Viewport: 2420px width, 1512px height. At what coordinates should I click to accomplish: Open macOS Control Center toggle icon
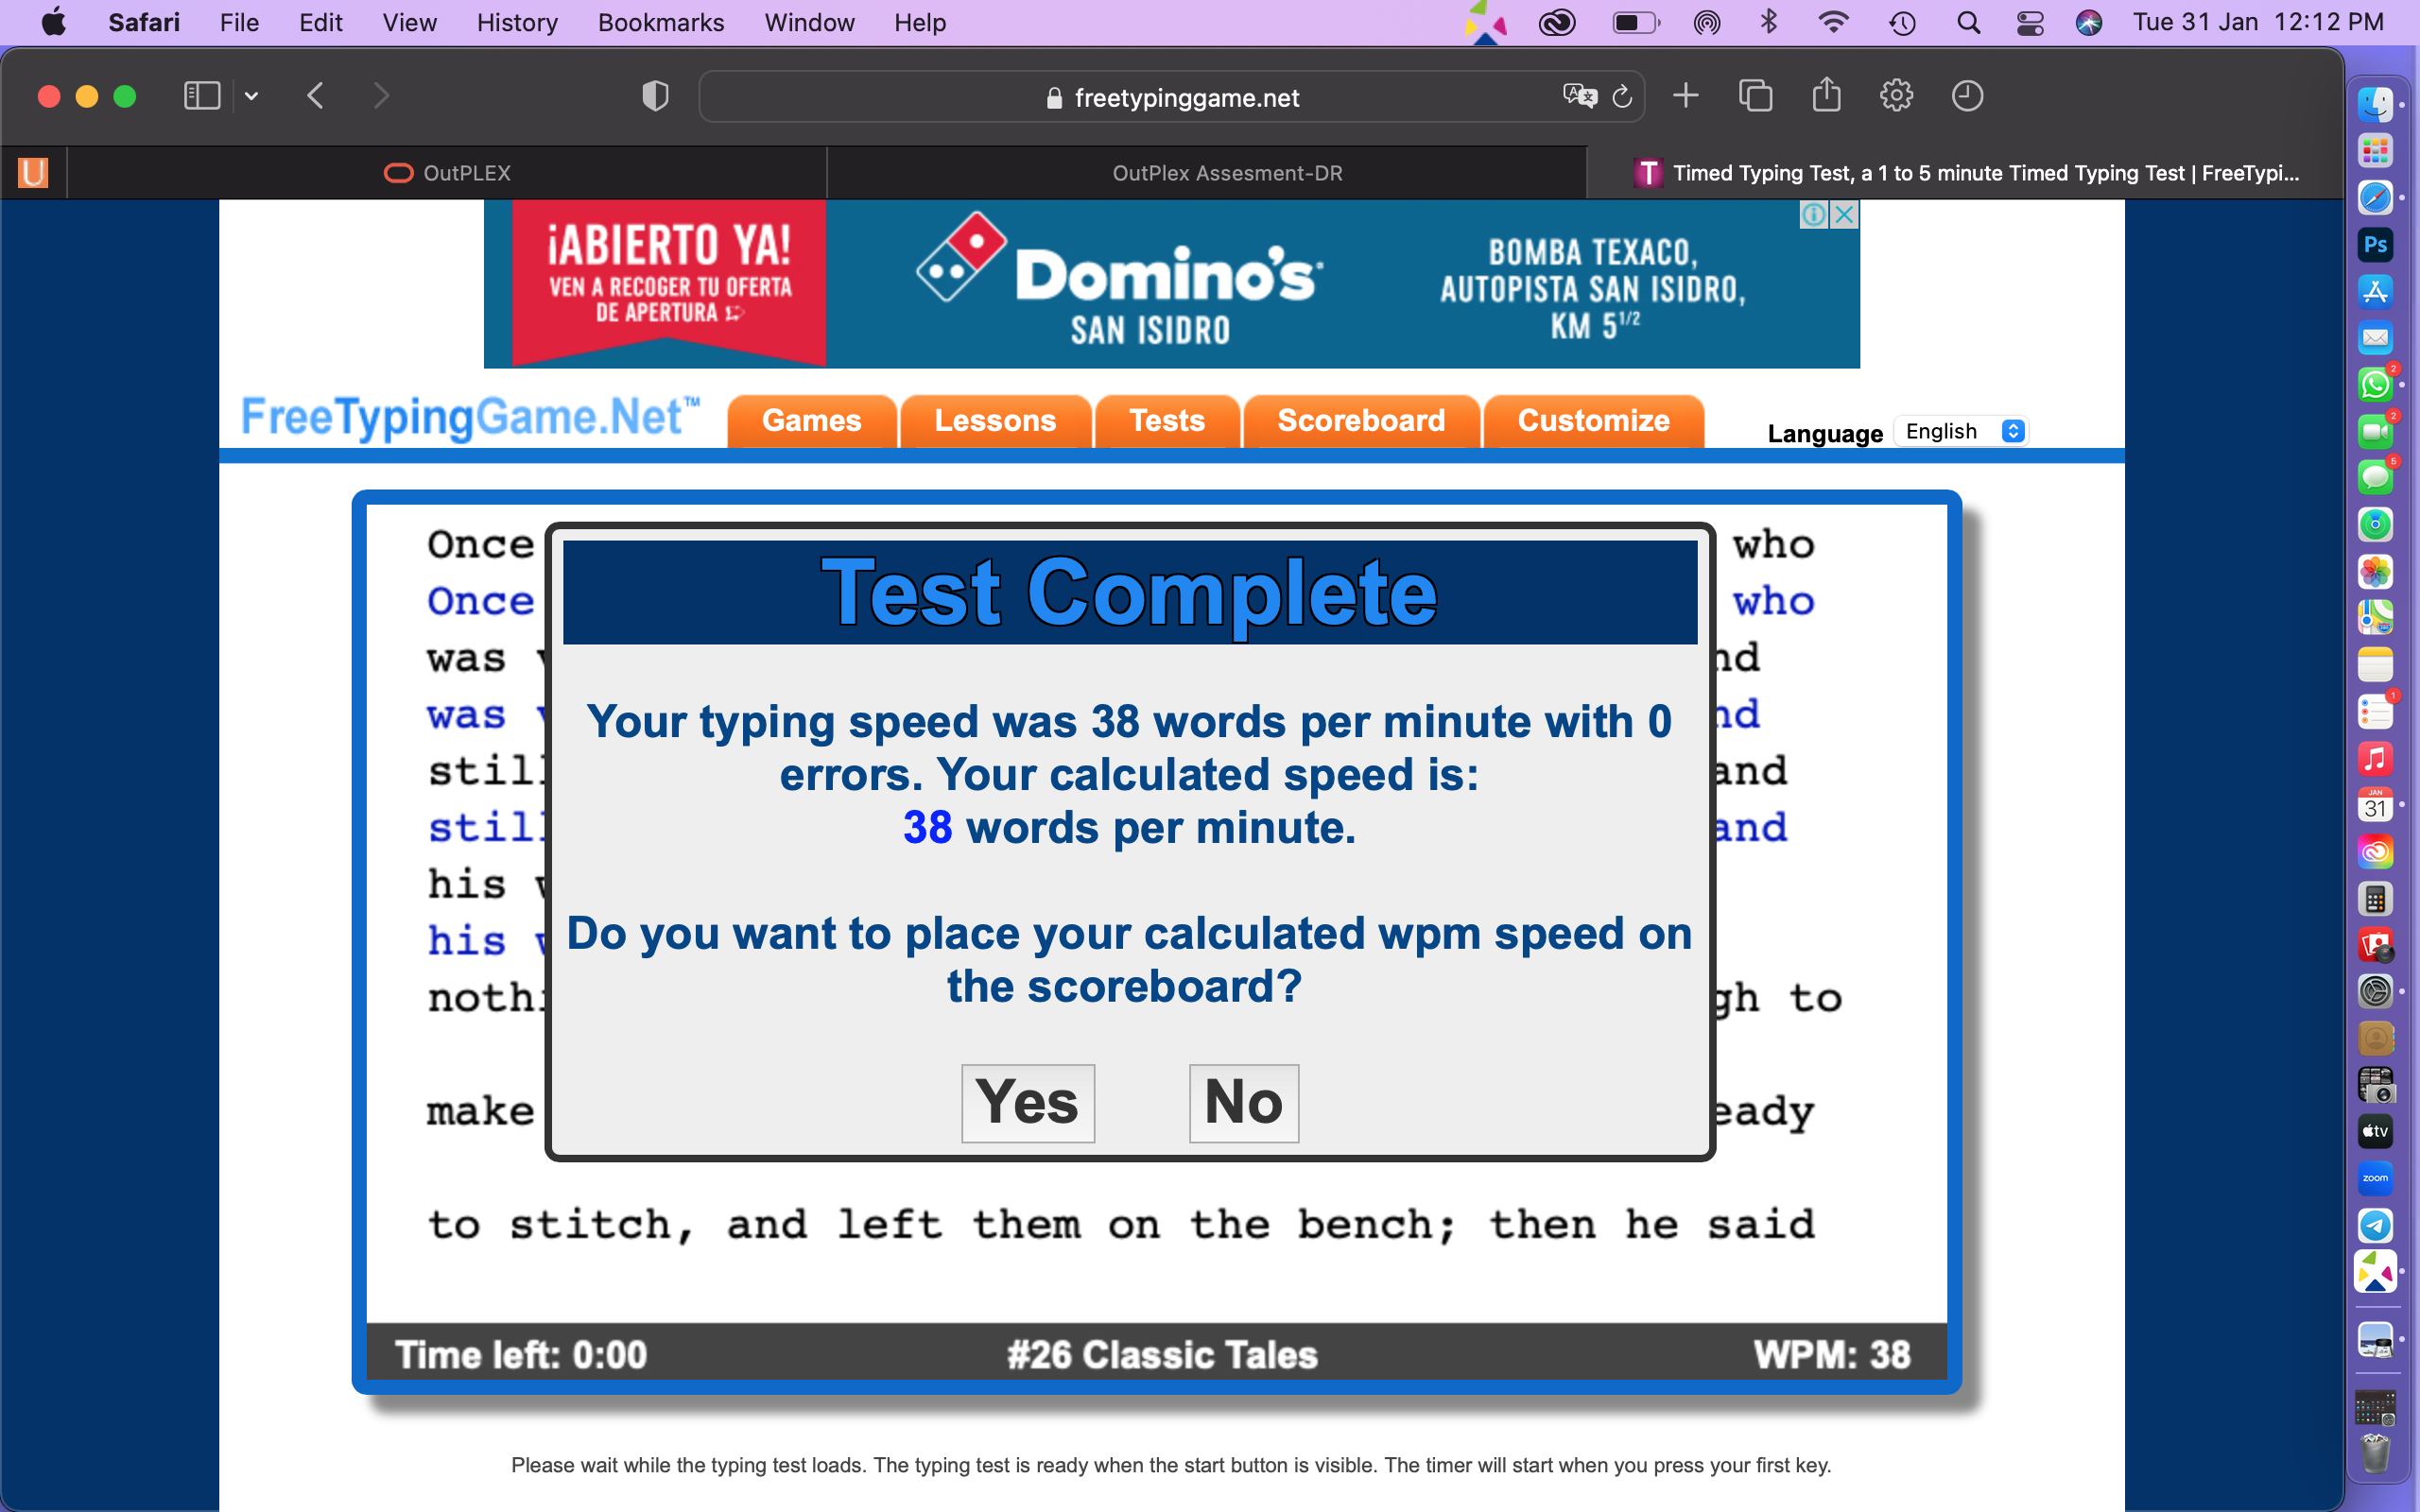[x=2029, y=22]
